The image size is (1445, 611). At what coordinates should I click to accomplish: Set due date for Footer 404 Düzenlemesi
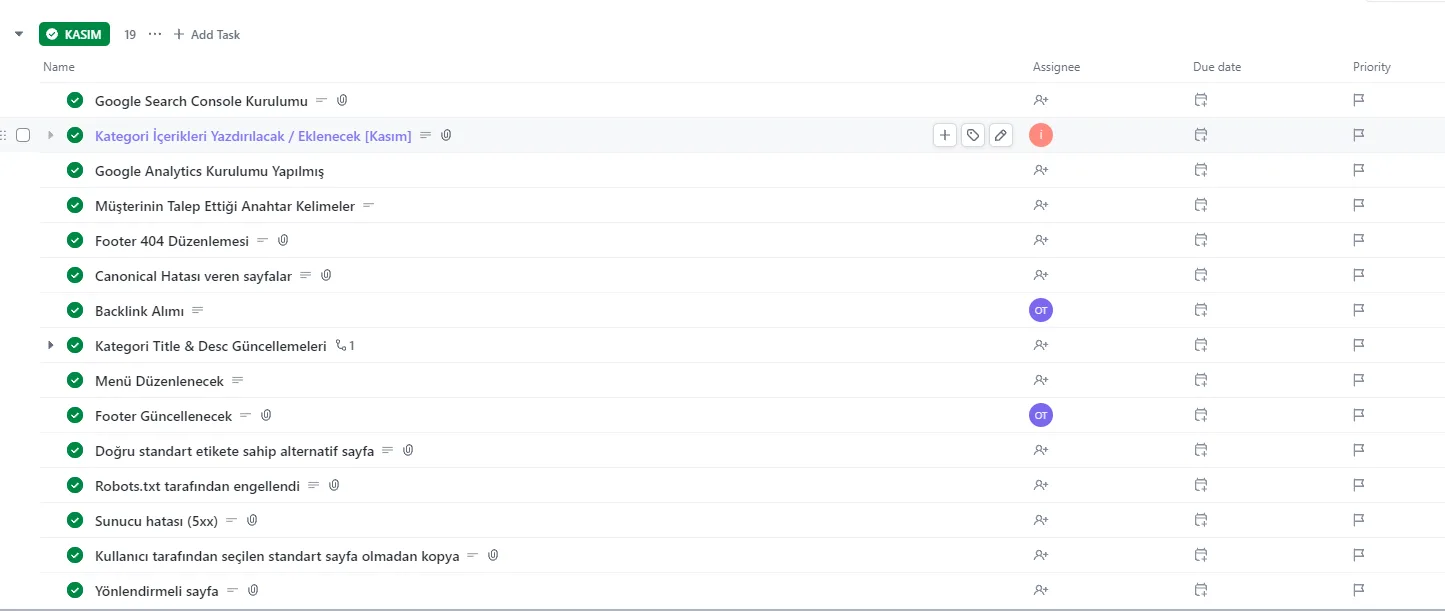pos(1201,240)
